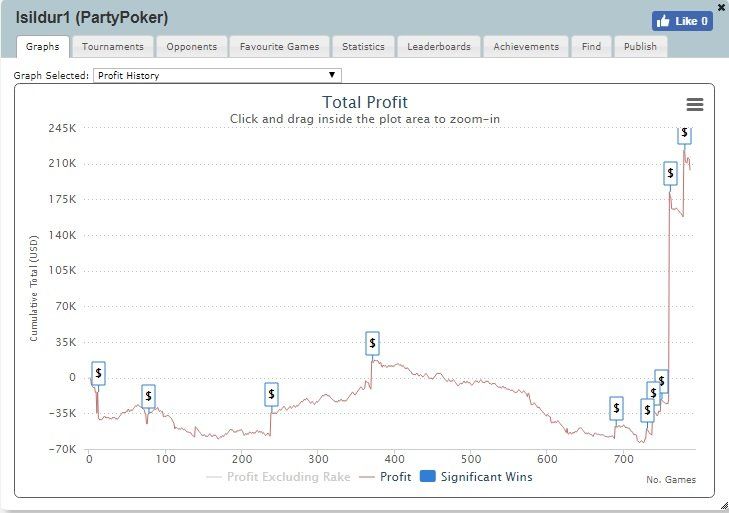Click the resize grip at window corner
This screenshot has width=729, height=513.
724,506
